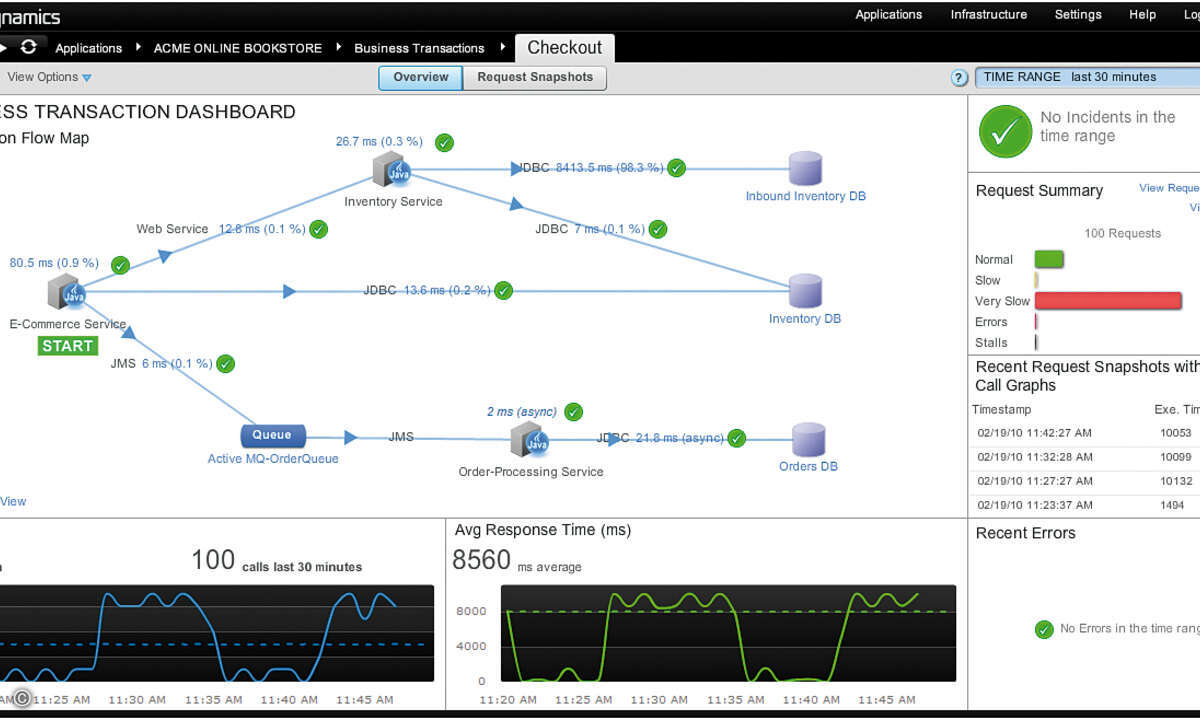This screenshot has height=720, width=1200.
Task: Click the health check next to 26.7 ms
Action: tap(444, 142)
